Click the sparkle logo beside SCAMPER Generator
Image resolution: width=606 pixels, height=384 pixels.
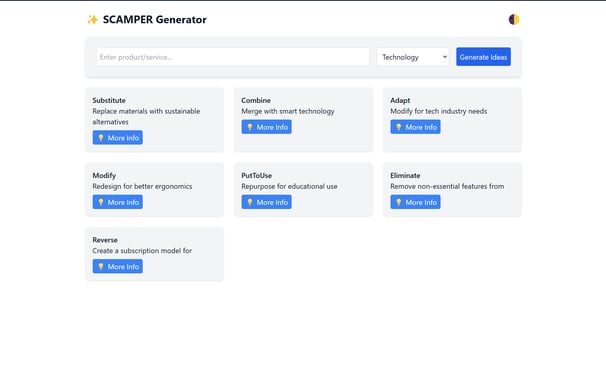93,20
